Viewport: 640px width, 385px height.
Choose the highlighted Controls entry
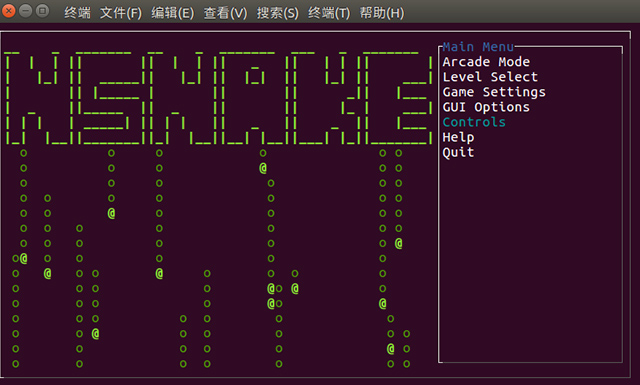tap(474, 122)
